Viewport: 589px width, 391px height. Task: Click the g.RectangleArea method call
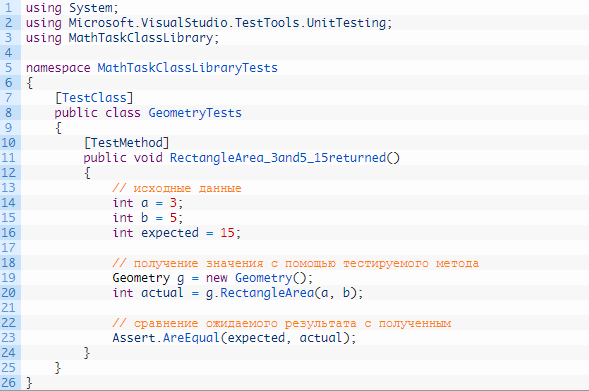point(260,293)
